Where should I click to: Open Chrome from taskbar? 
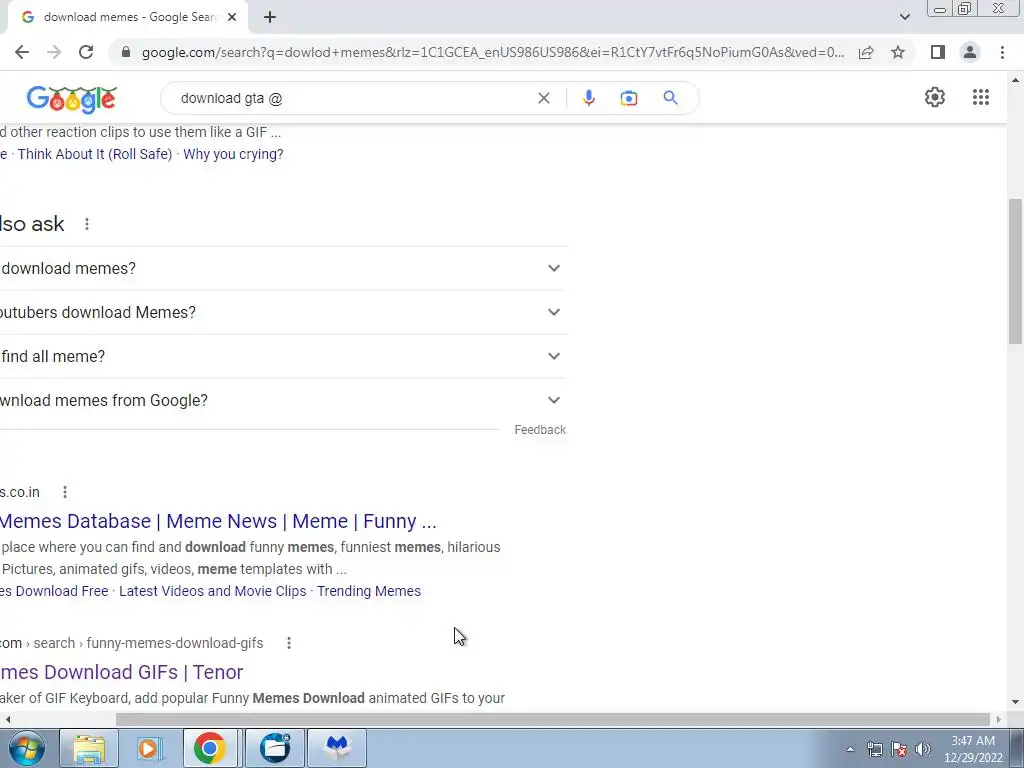[x=210, y=748]
